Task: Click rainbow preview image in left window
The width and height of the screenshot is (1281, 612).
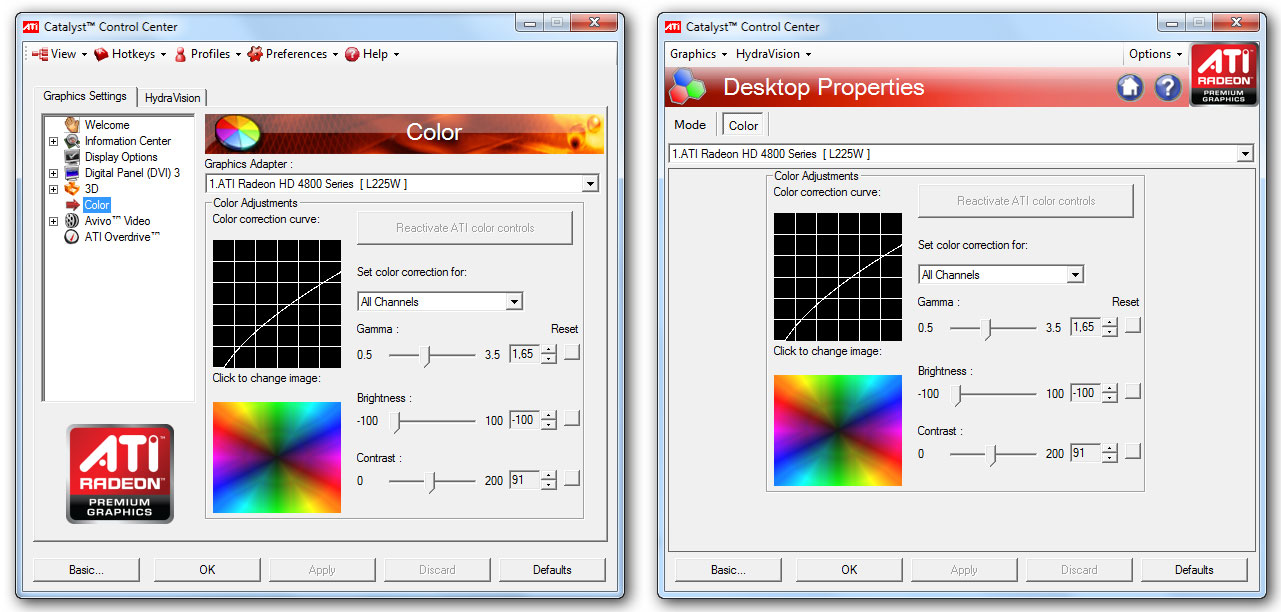Action: [x=277, y=457]
